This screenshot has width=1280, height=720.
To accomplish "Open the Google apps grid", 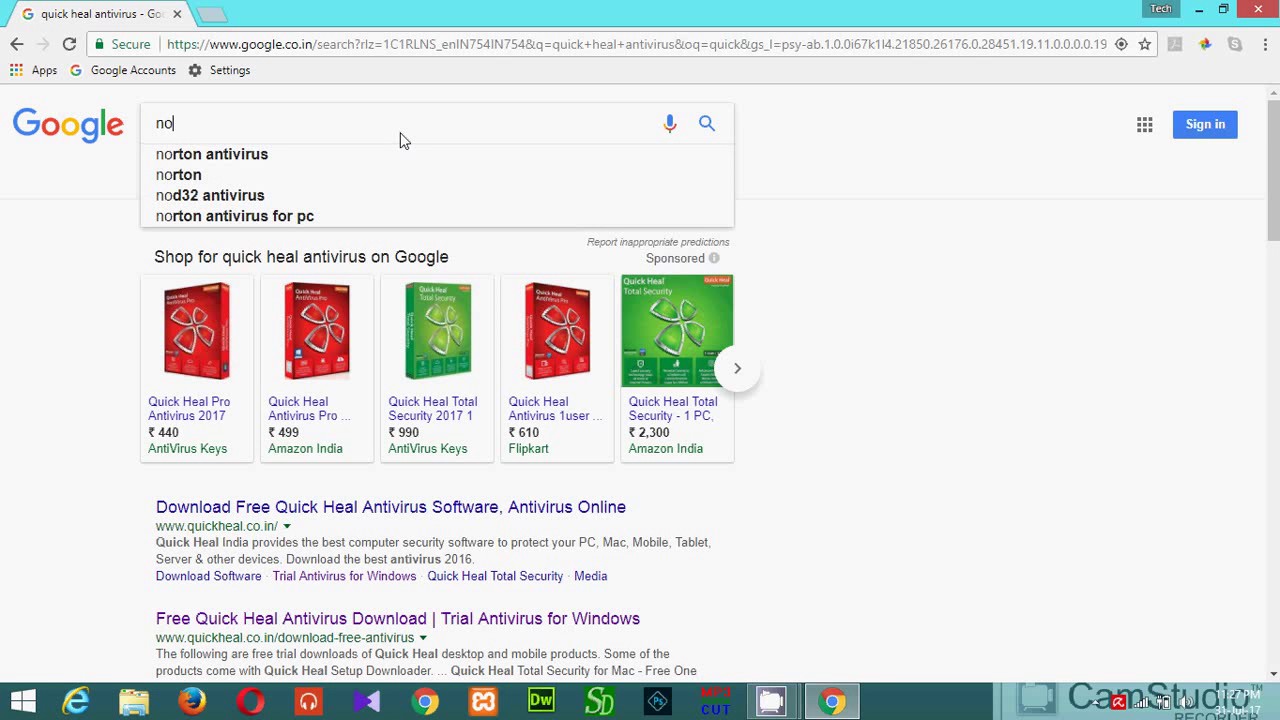I will coord(1145,124).
